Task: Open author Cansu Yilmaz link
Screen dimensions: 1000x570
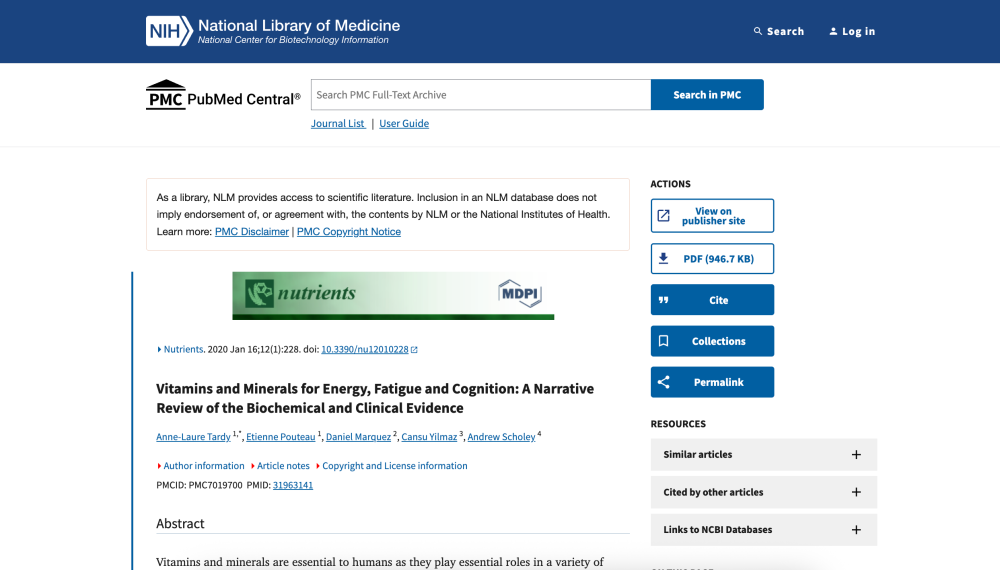Action: [429, 437]
